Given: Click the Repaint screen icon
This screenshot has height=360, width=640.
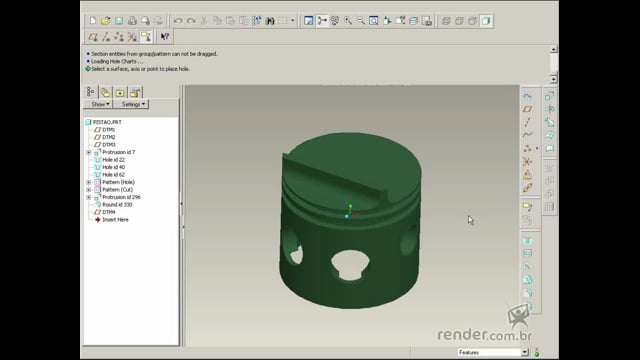Looking at the screenshot, I should tap(309, 20).
